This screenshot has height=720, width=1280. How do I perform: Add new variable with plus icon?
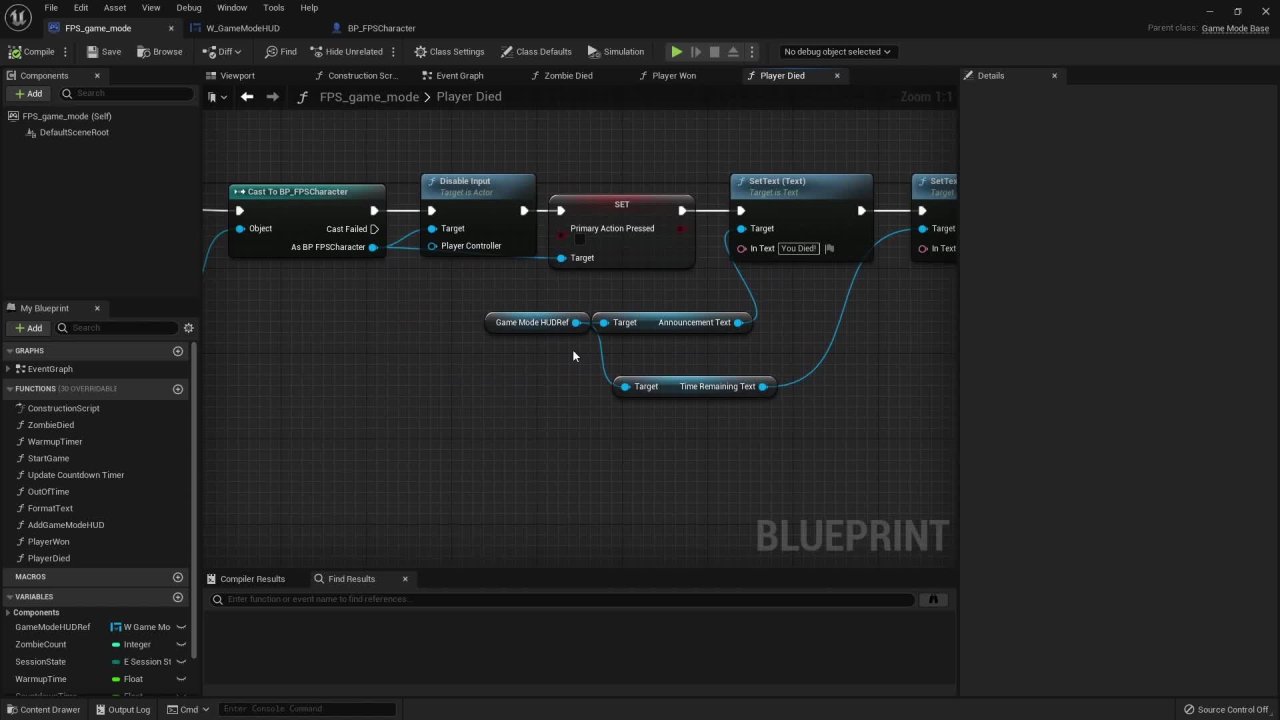[x=178, y=597]
